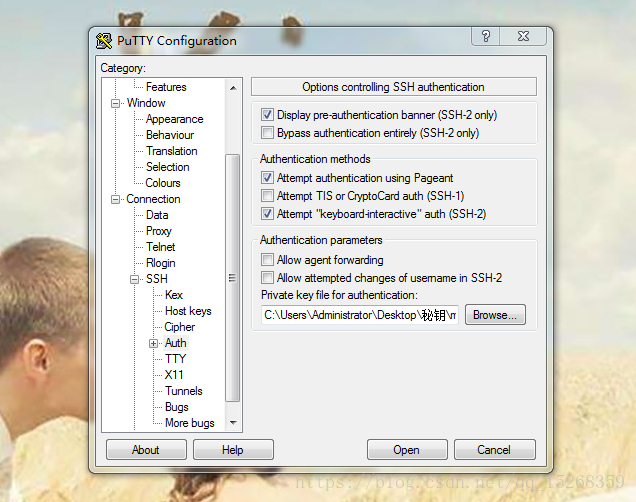Enable Allow attempted changes of username
Screen dimensions: 636x502
click(x=267, y=278)
